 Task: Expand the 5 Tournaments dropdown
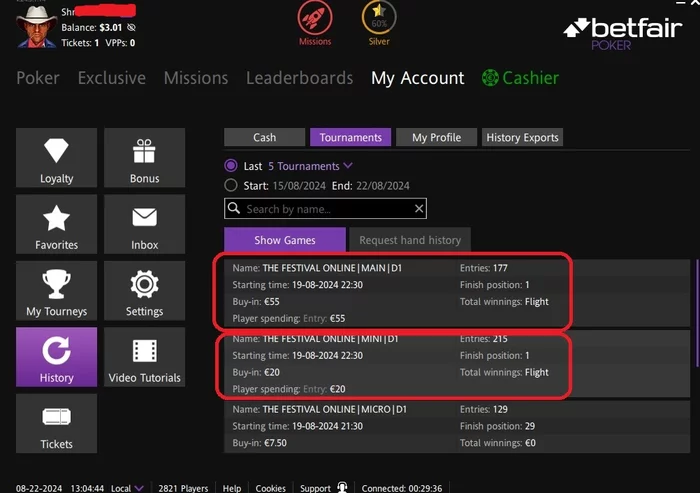coord(310,166)
